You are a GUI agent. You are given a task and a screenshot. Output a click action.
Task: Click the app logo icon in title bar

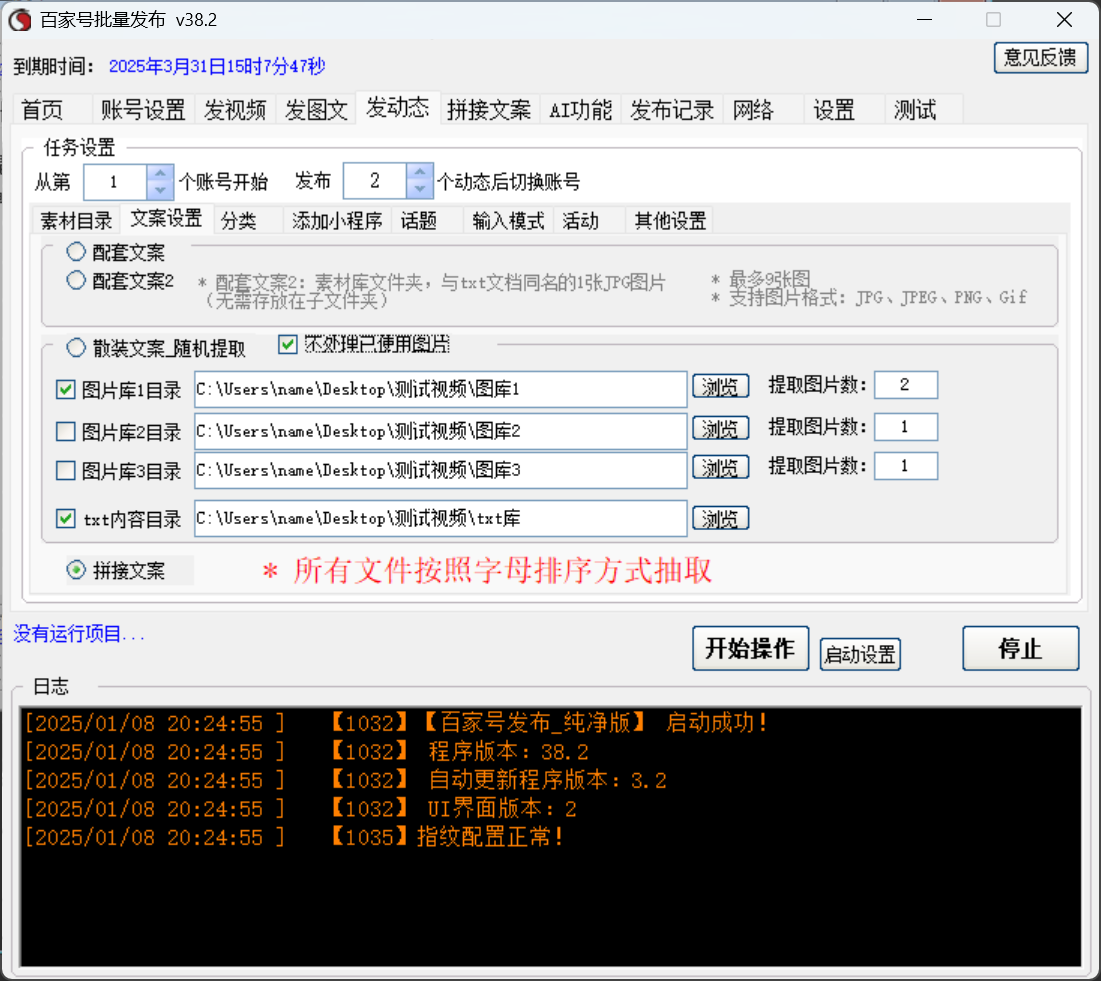[20, 20]
